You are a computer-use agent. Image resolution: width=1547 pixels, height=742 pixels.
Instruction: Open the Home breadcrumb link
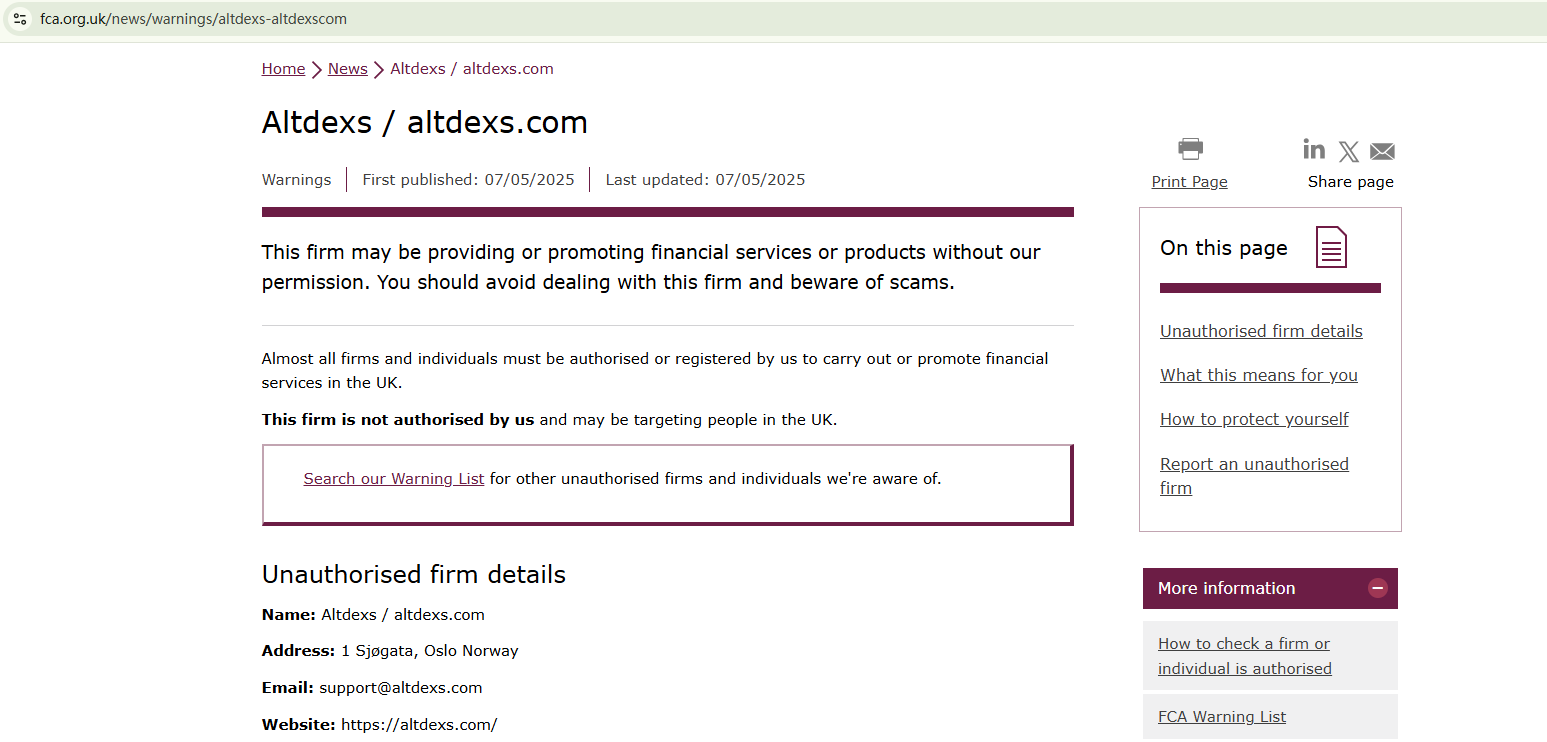[283, 69]
